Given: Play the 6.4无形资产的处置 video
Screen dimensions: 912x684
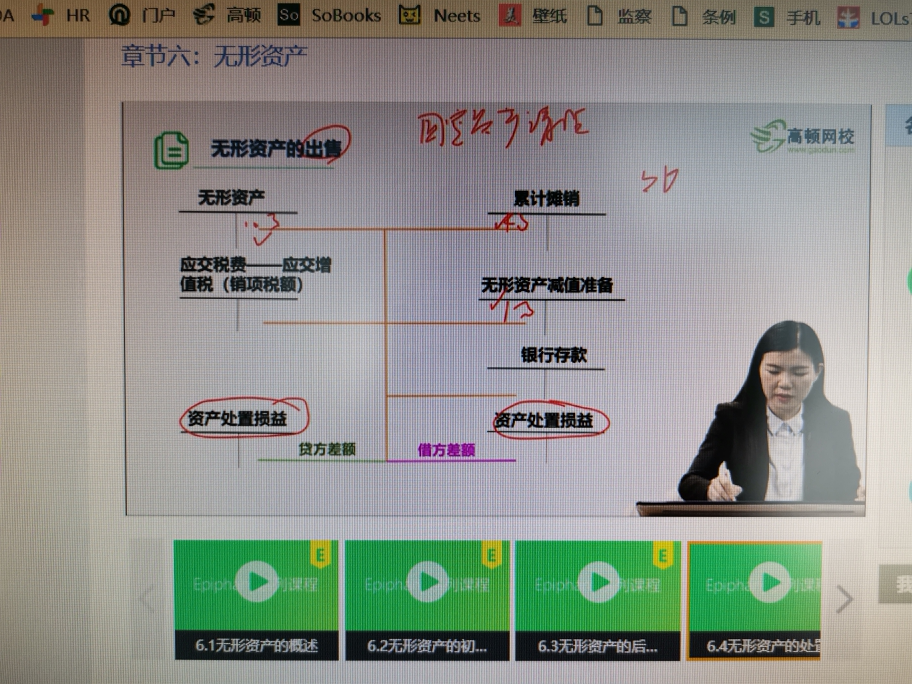Looking at the screenshot, I should (x=770, y=583).
